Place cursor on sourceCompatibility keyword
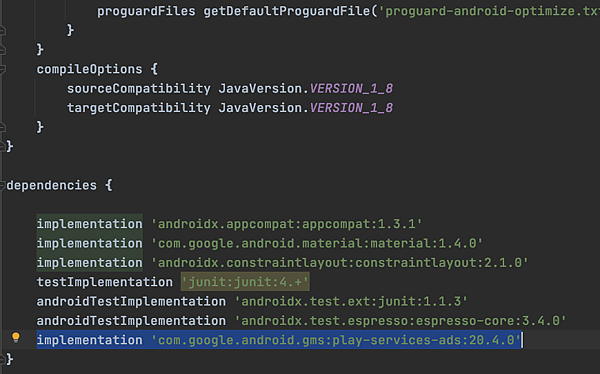Image resolution: width=600 pixels, height=374 pixels. [139, 89]
